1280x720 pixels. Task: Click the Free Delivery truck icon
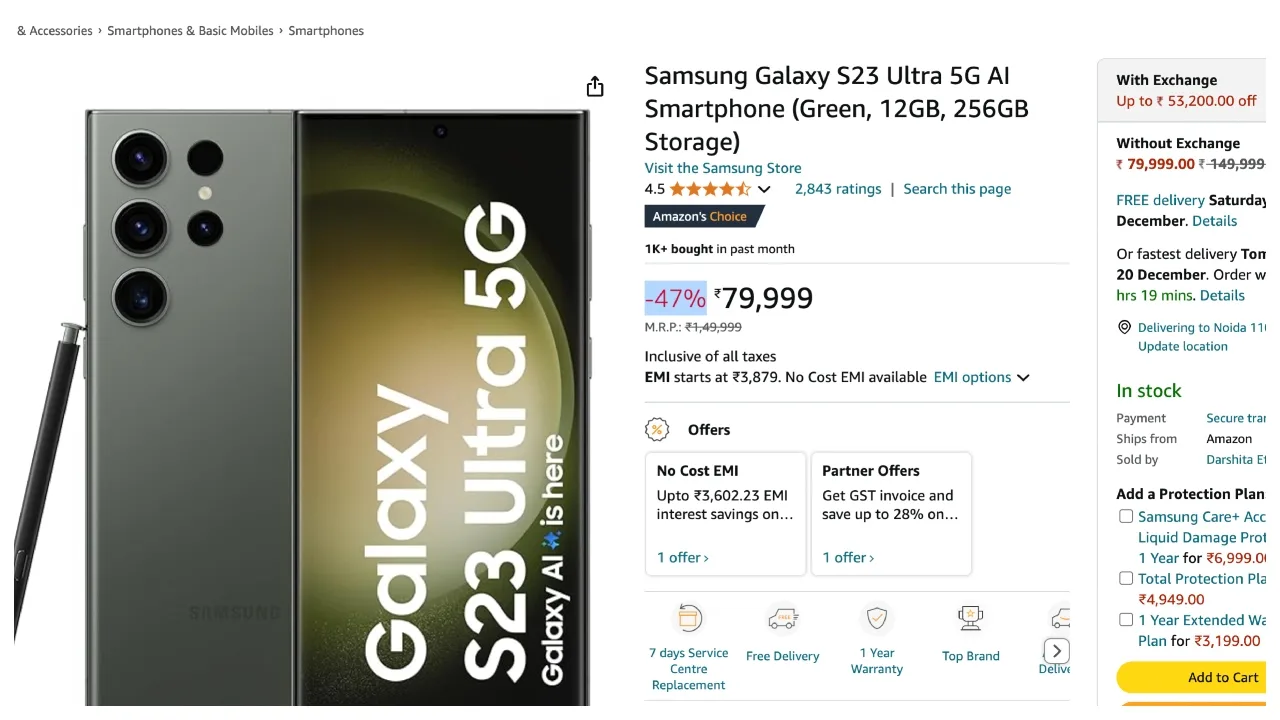coord(782,620)
